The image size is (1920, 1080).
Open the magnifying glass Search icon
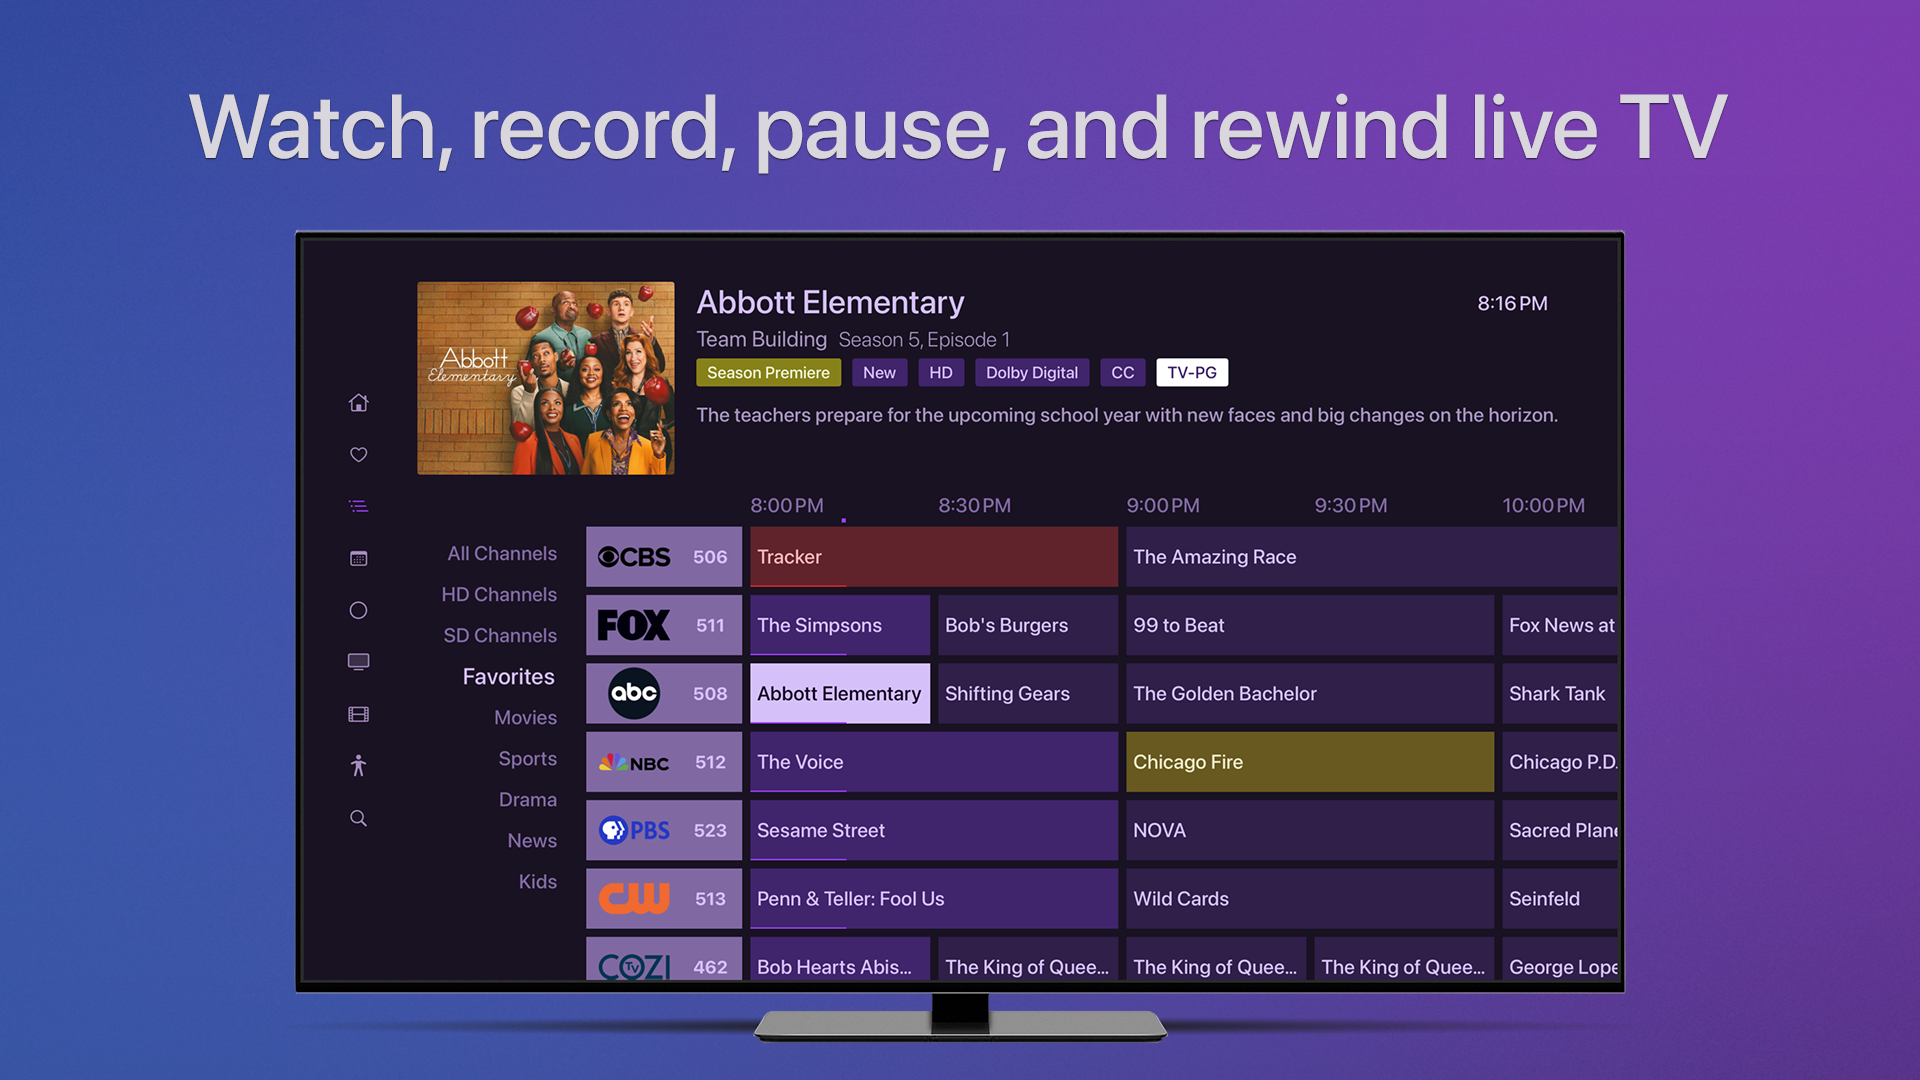358,818
